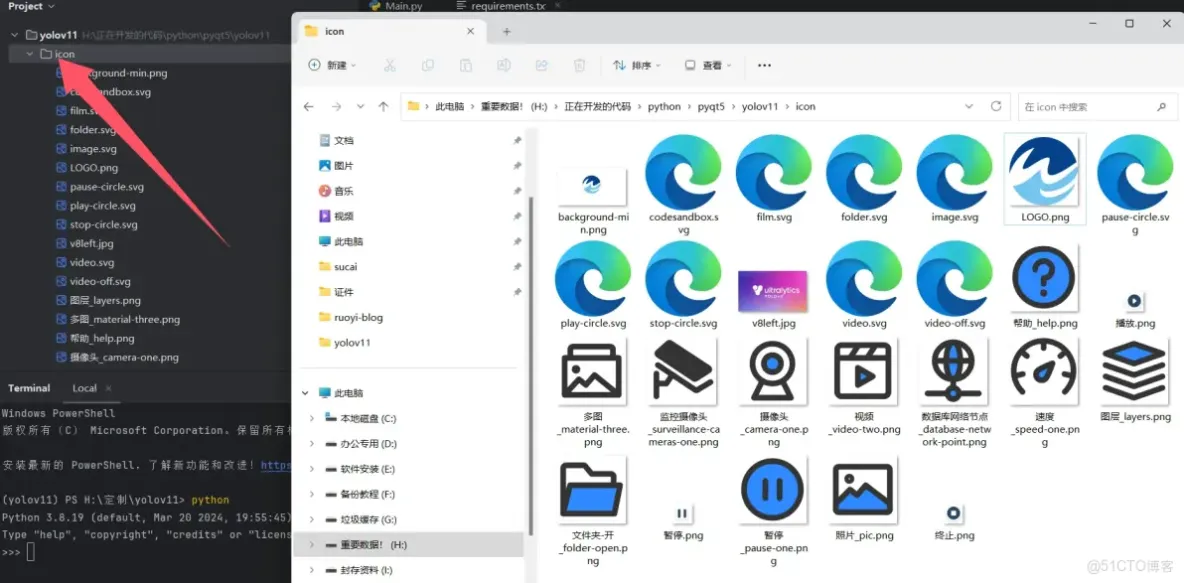Collapse the icon folder in IDE project tree

(29, 54)
